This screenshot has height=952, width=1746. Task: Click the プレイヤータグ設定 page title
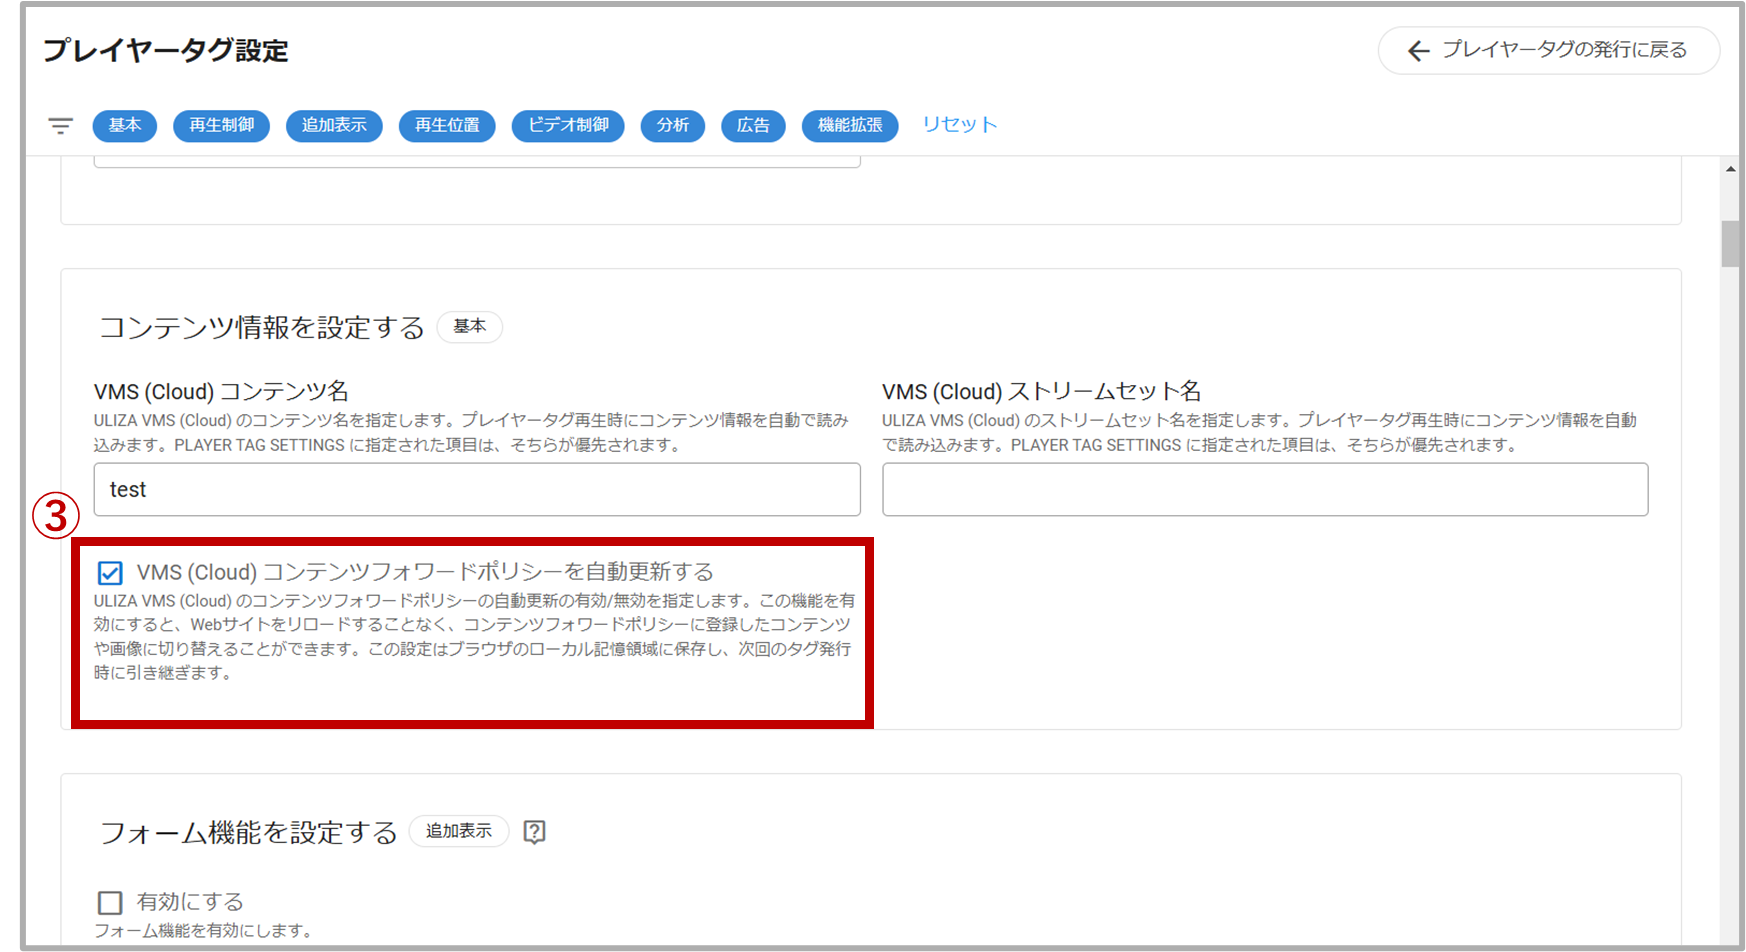coord(166,51)
